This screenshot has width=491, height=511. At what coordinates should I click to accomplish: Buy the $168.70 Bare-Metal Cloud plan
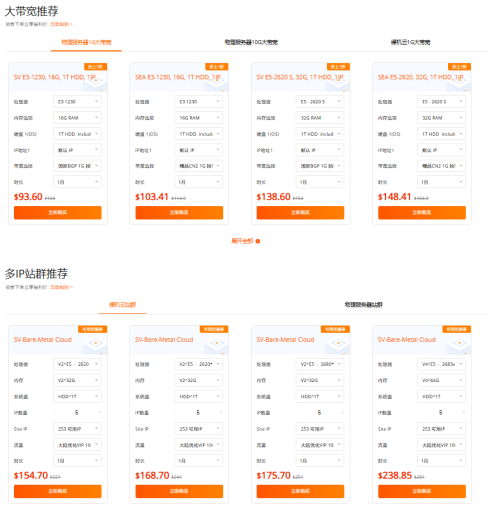click(179, 491)
